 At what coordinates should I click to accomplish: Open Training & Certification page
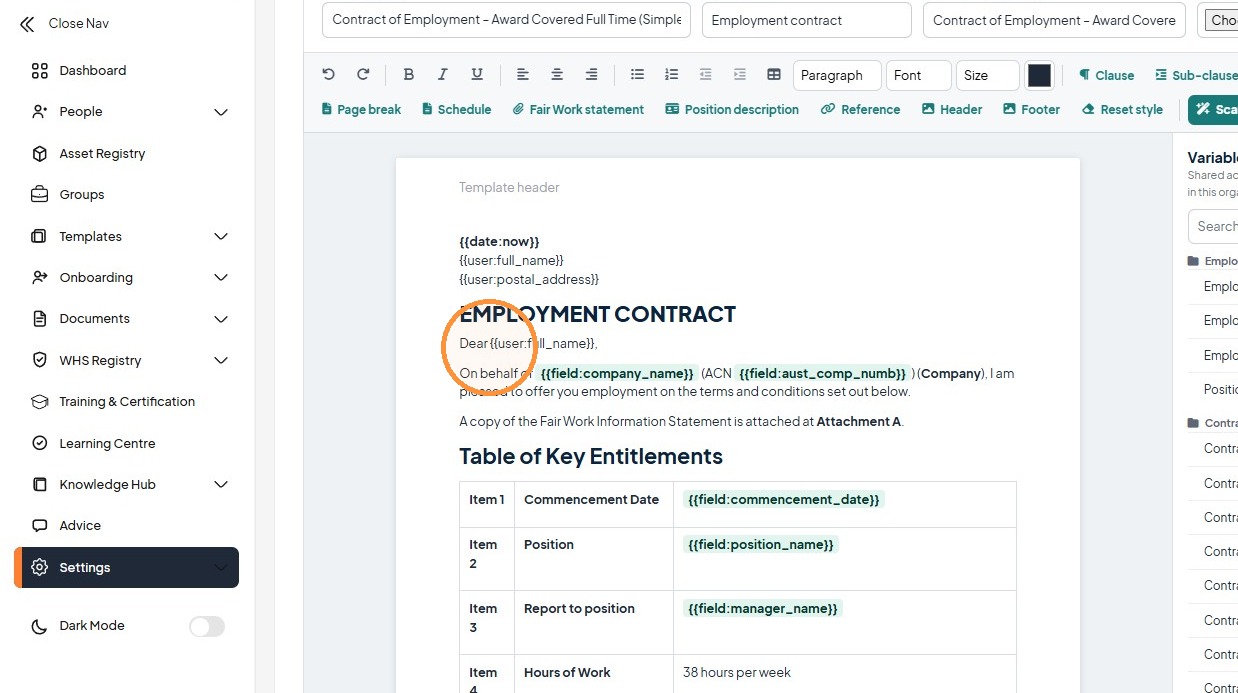coord(127,402)
